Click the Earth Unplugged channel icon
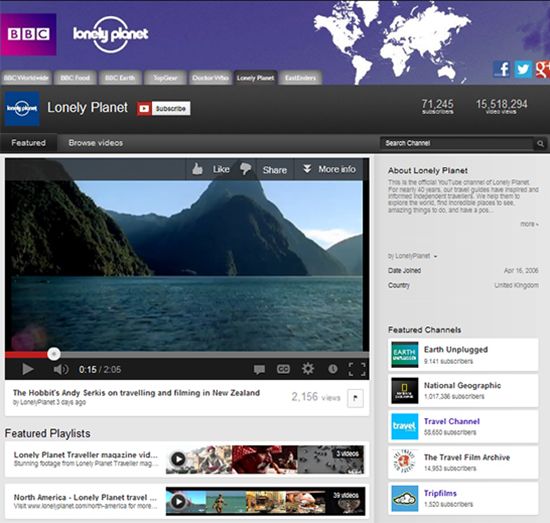Screen dimensions: 550x523 coord(405,354)
